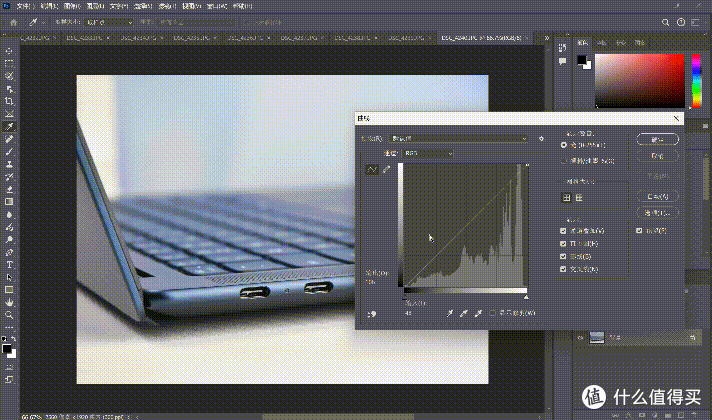Open the Edit menu

48,6
